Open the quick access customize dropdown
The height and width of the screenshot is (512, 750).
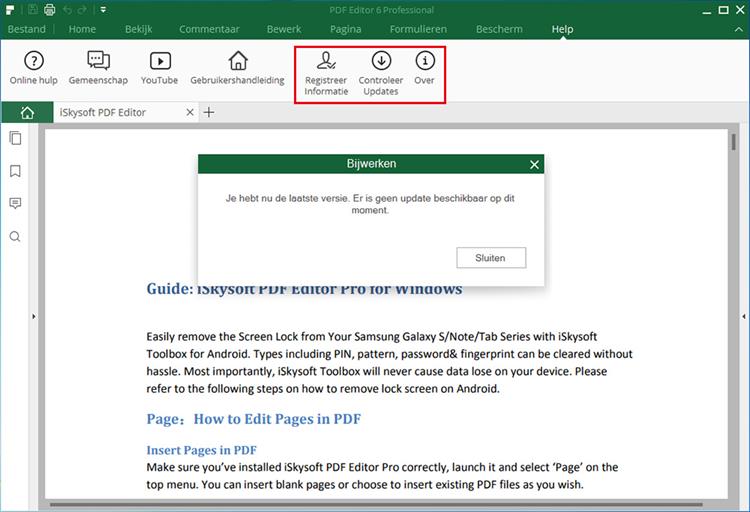click(103, 10)
